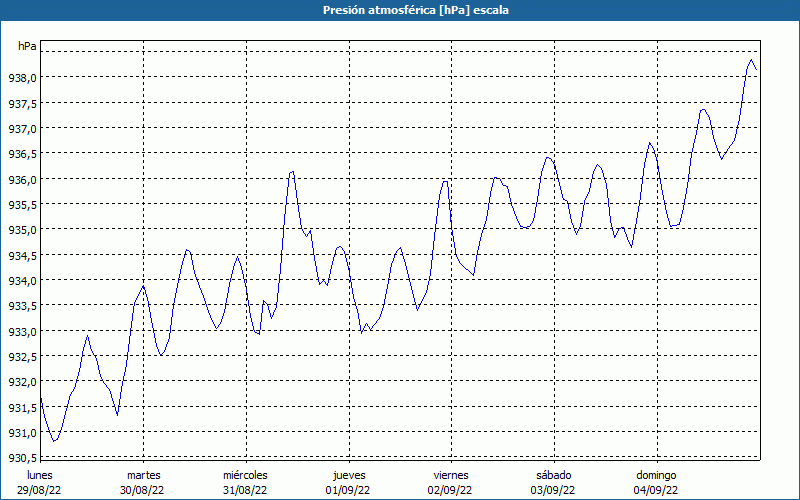Click the 932,5 y-axis value
This screenshot has width=800, height=500.
tap(22, 357)
